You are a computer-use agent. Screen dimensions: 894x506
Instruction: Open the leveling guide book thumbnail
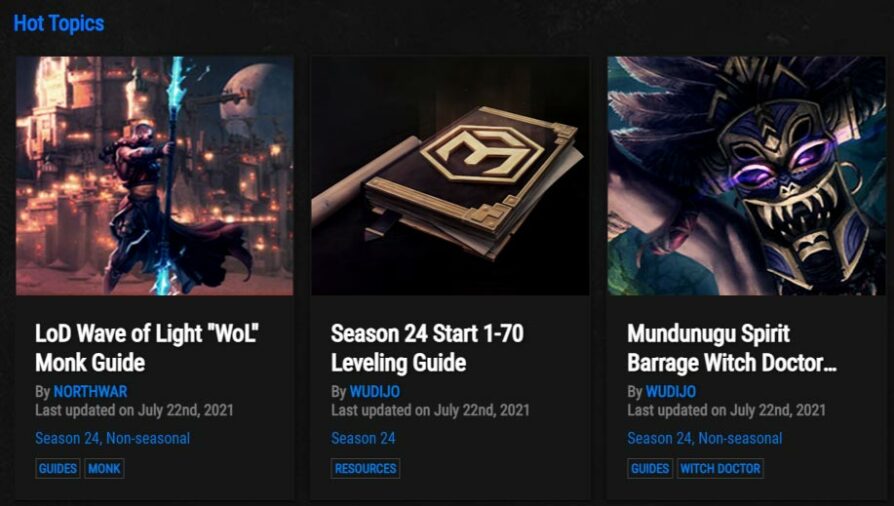(x=450, y=176)
